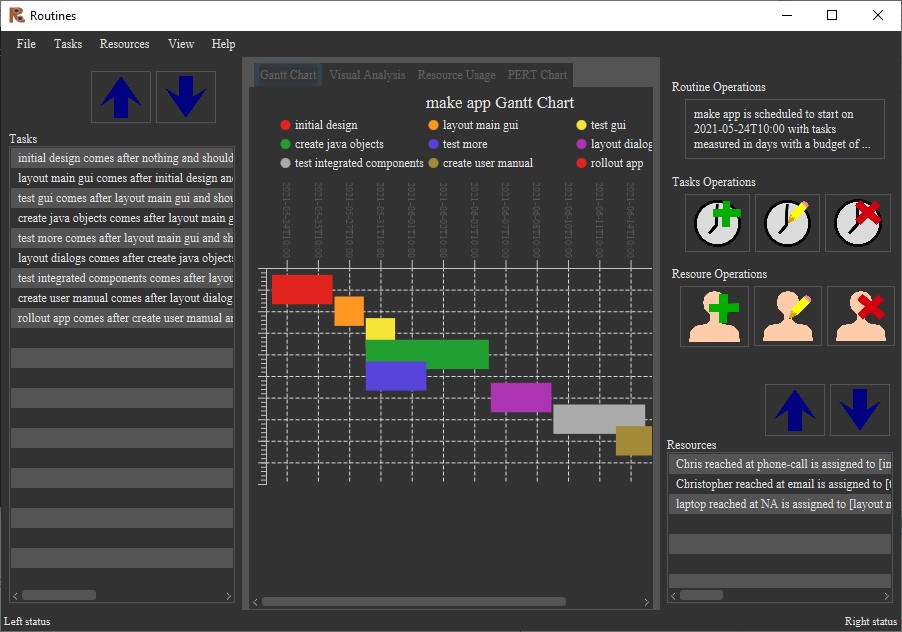Select the 'rollout app comes after create user manual' row
Image resolution: width=902 pixels, height=632 pixels.
[x=122, y=318]
